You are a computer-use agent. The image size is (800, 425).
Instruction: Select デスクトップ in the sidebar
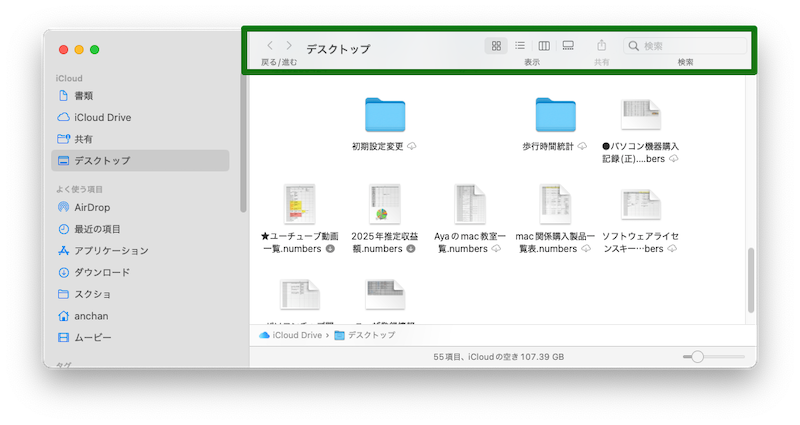click(140, 160)
